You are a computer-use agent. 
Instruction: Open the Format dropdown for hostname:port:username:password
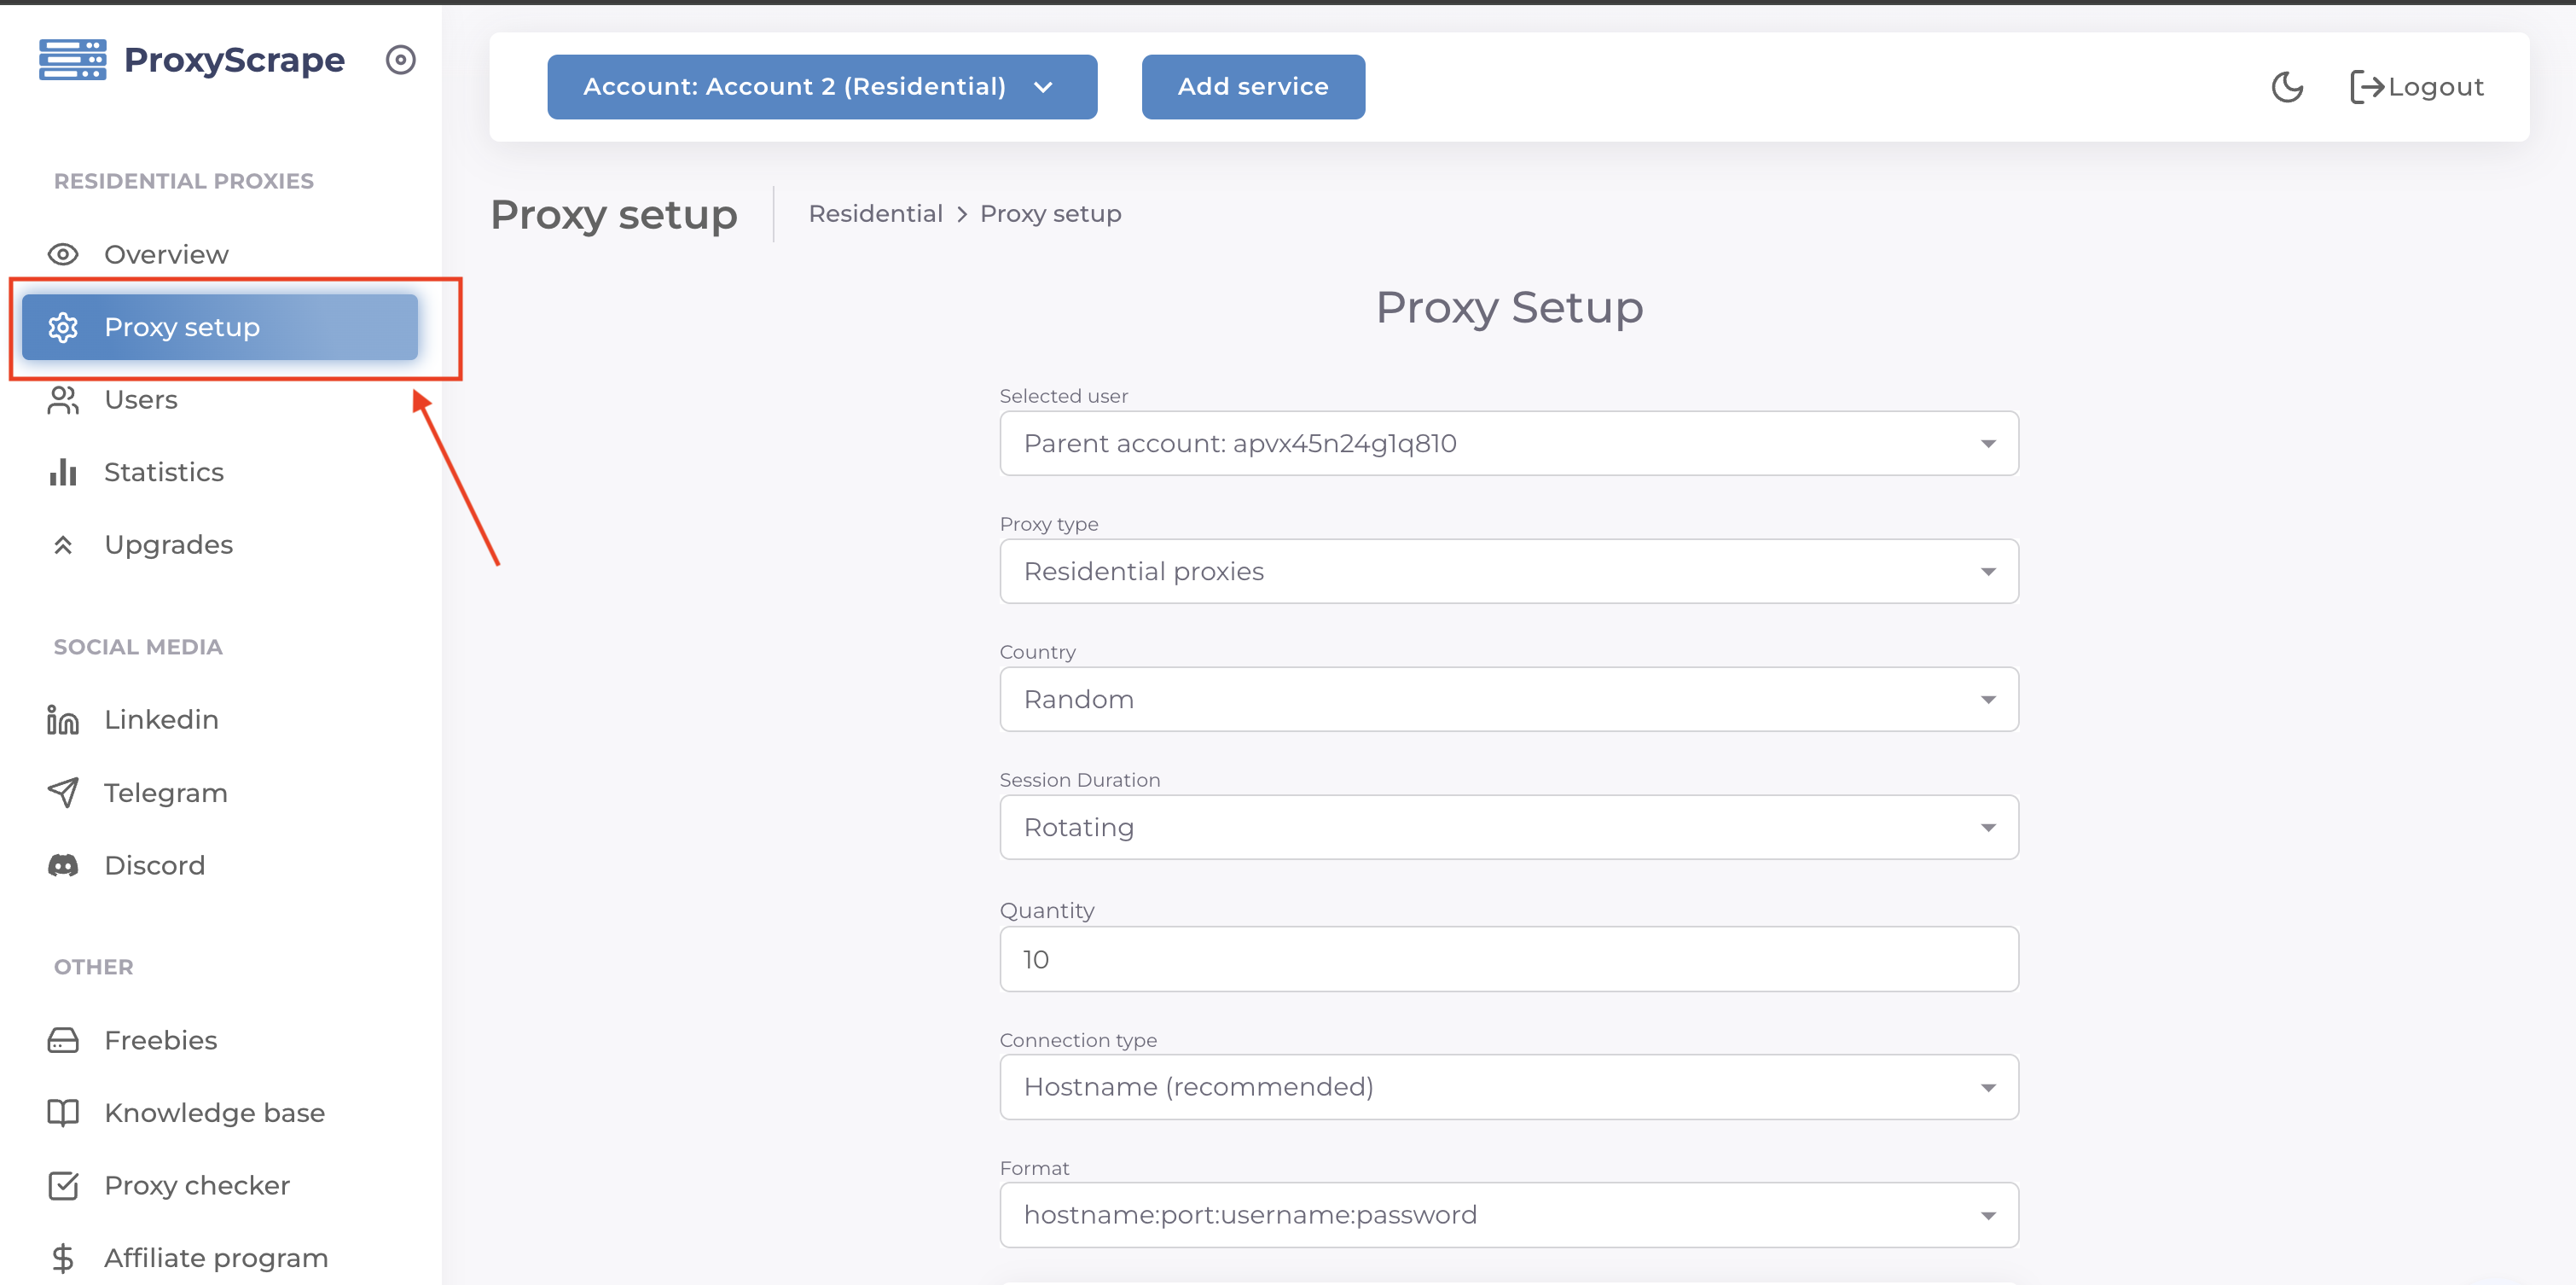(x=1508, y=1214)
